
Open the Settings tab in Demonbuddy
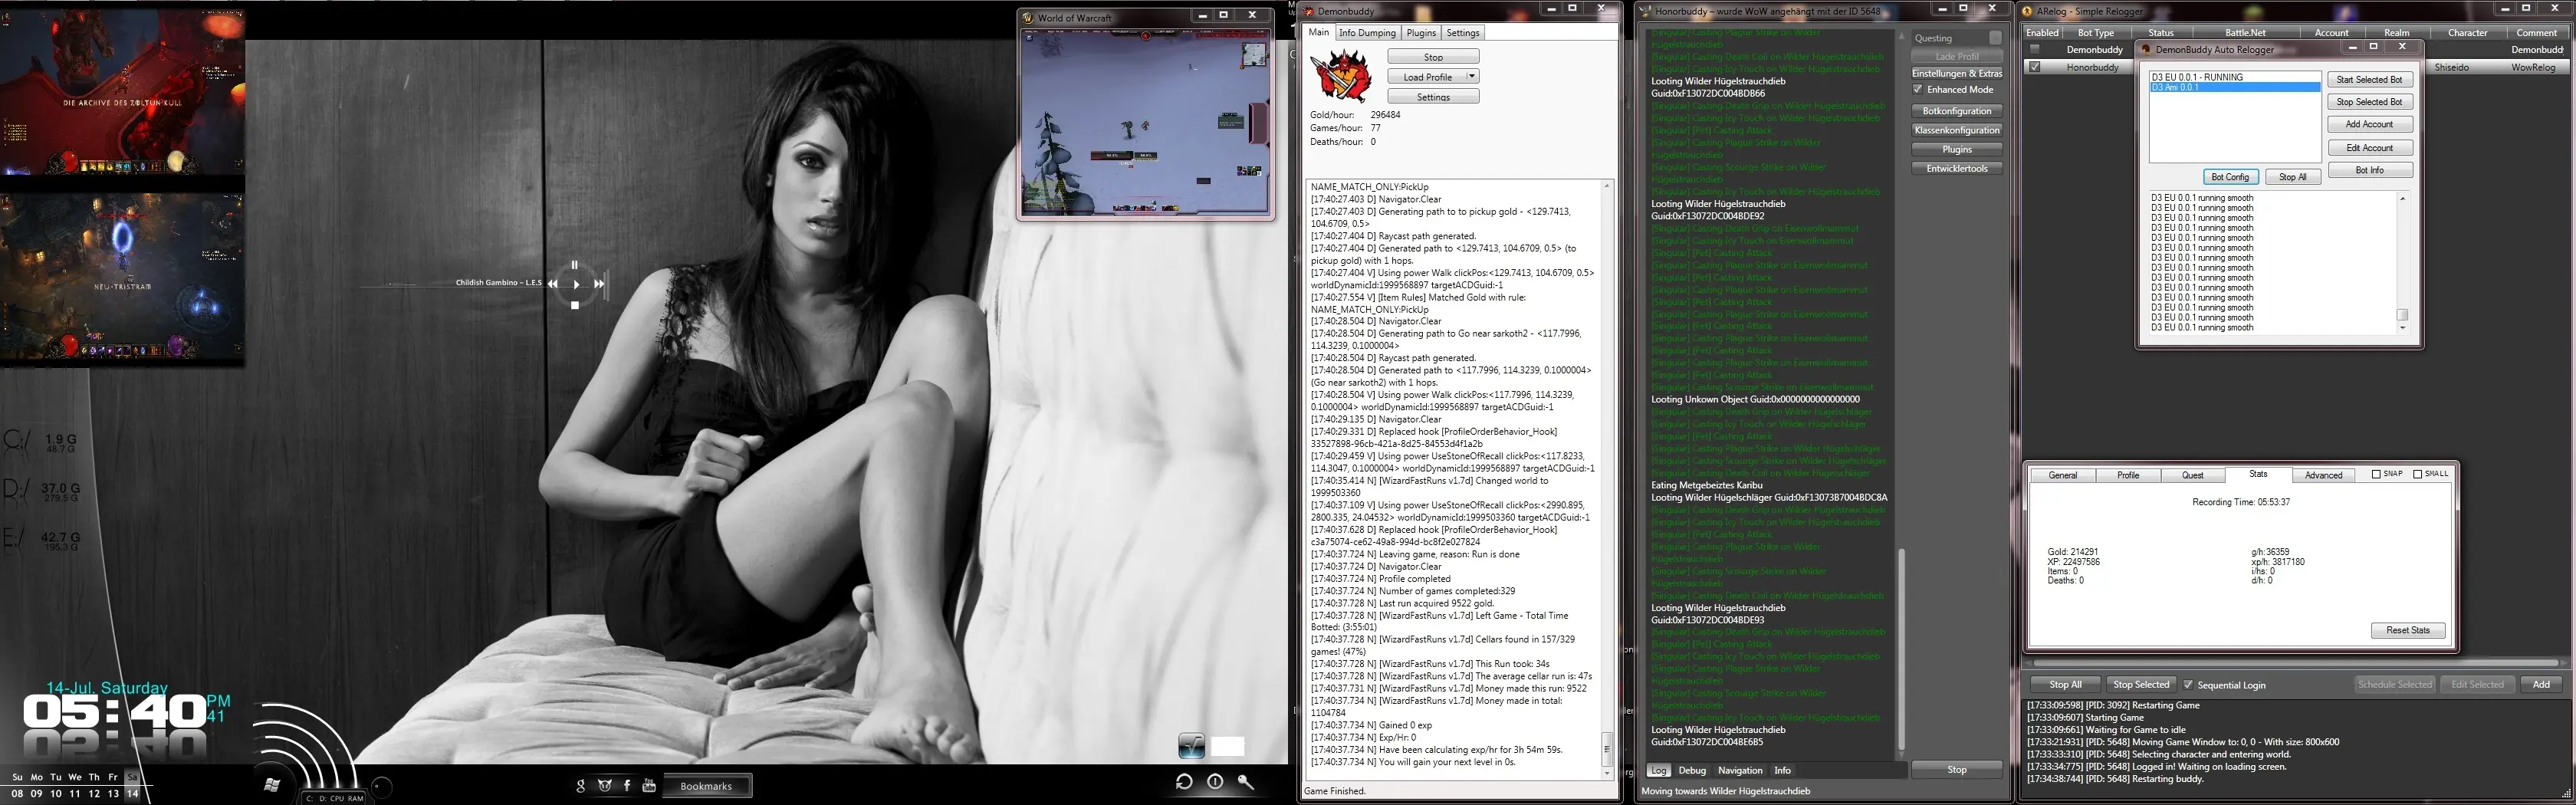tap(1463, 33)
